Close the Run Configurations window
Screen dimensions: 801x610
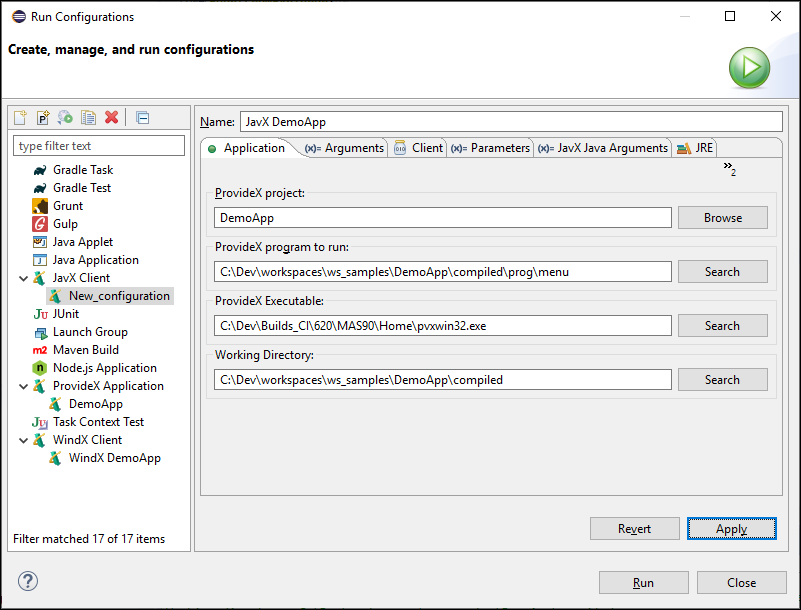[x=775, y=16]
